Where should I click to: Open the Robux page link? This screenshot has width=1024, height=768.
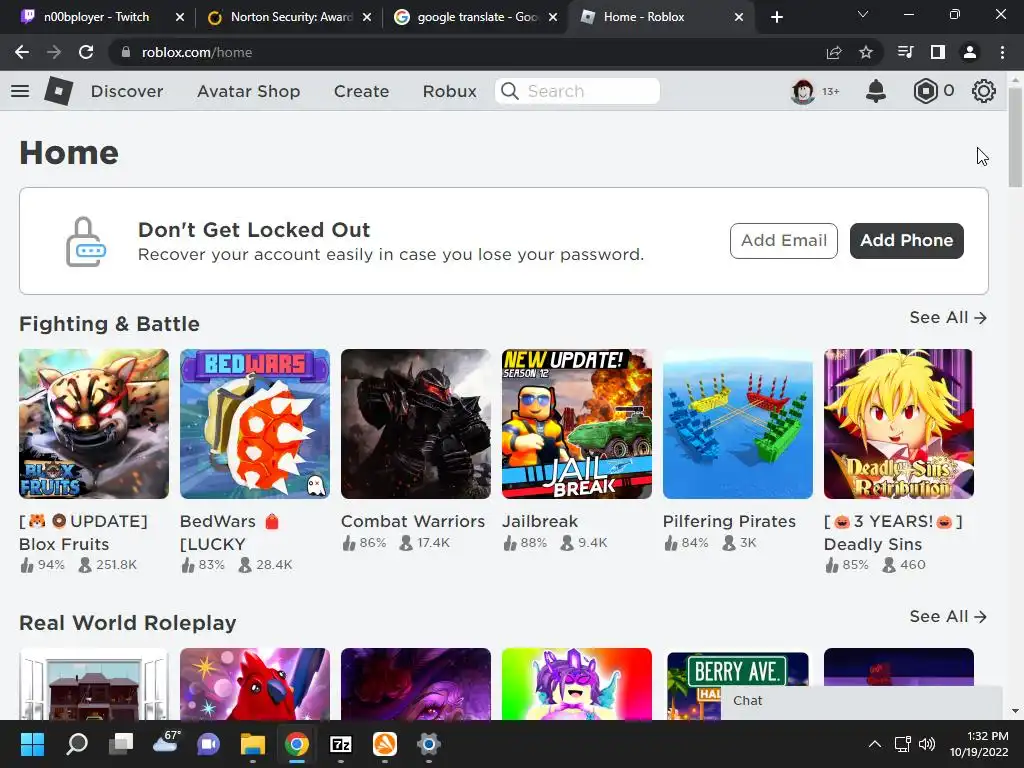tap(449, 91)
